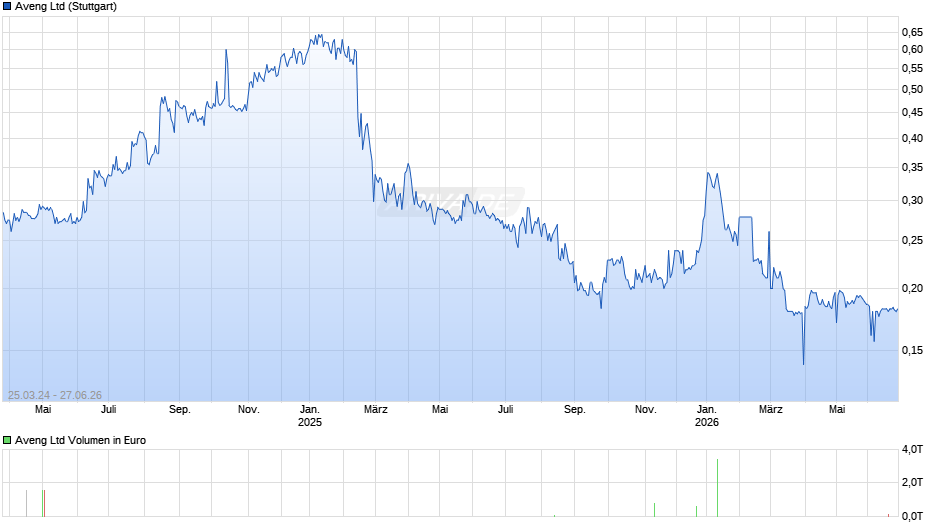The image size is (940, 526).
Task: Click the 'März' label after Jan. 2026
Action: (771, 410)
